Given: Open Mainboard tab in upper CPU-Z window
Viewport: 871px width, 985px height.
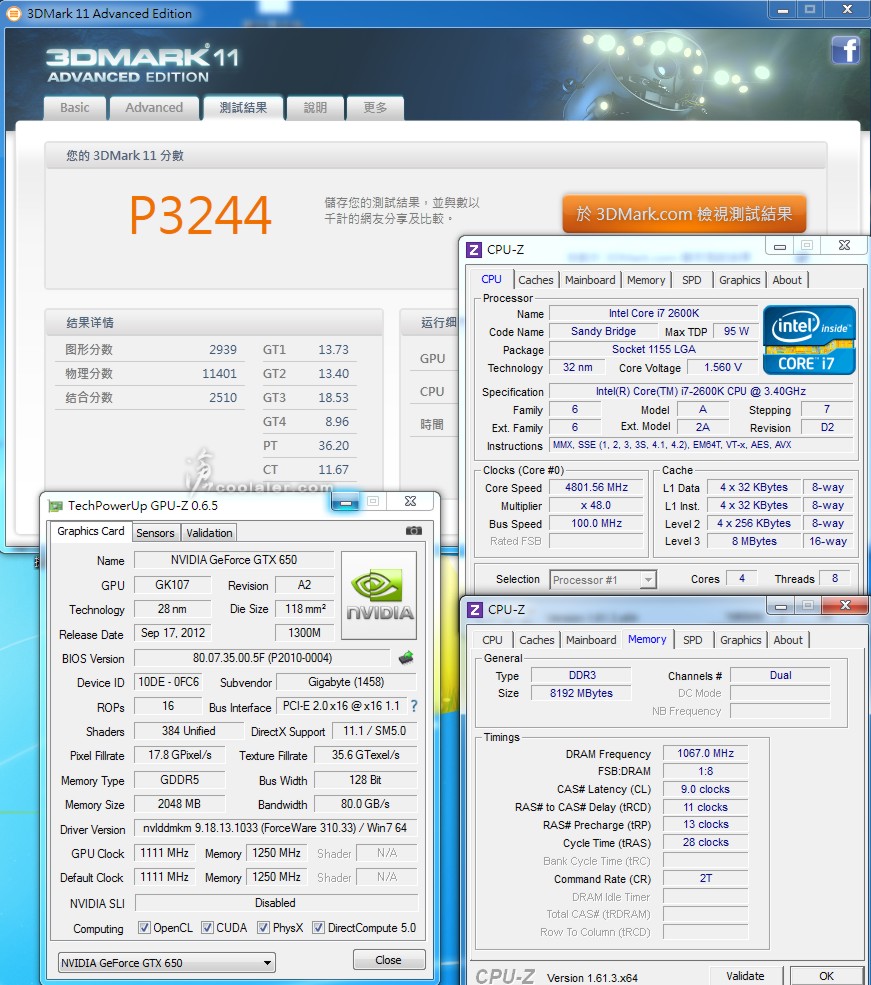Looking at the screenshot, I should tap(590, 280).
